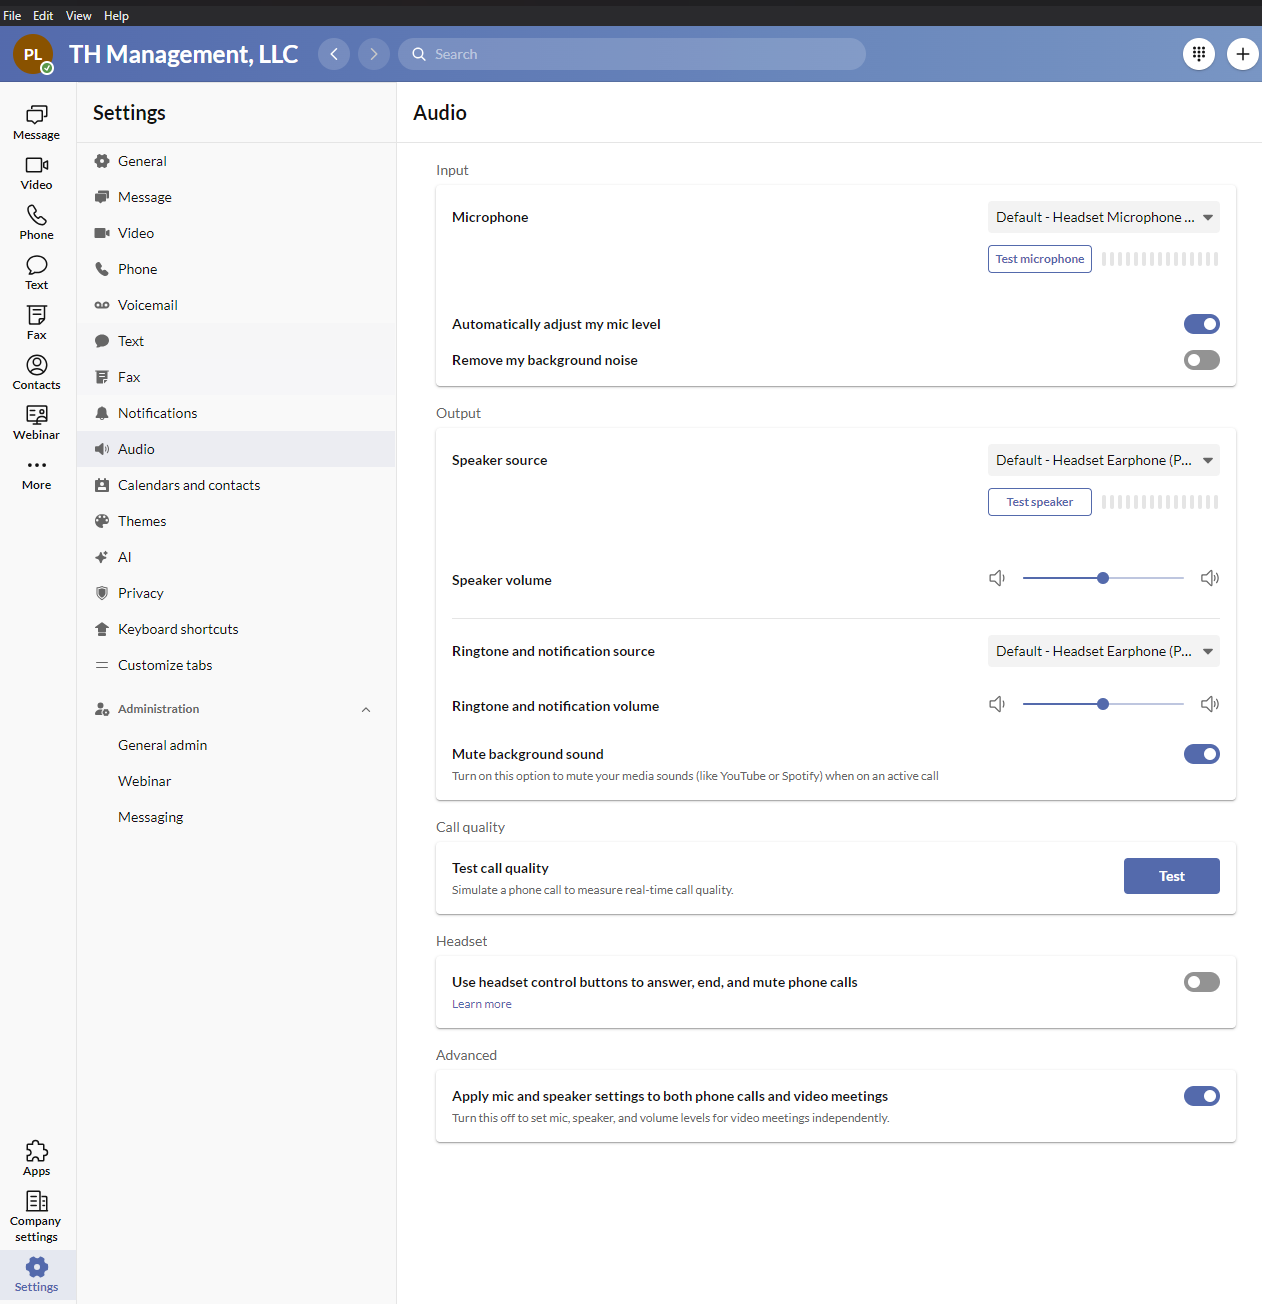This screenshot has height=1304, width=1262.
Task: Enable Remove my background noise toggle
Action: click(1201, 360)
